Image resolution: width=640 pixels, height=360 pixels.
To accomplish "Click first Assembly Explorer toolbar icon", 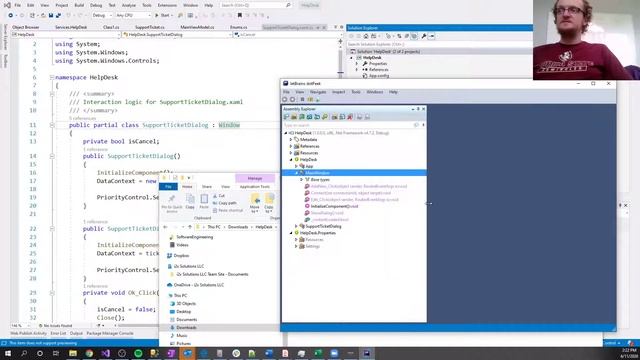I will click(x=286, y=117).
